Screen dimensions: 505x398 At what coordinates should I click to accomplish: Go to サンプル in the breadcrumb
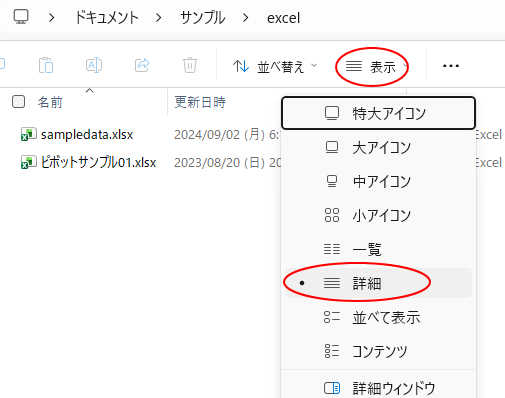[x=202, y=17]
